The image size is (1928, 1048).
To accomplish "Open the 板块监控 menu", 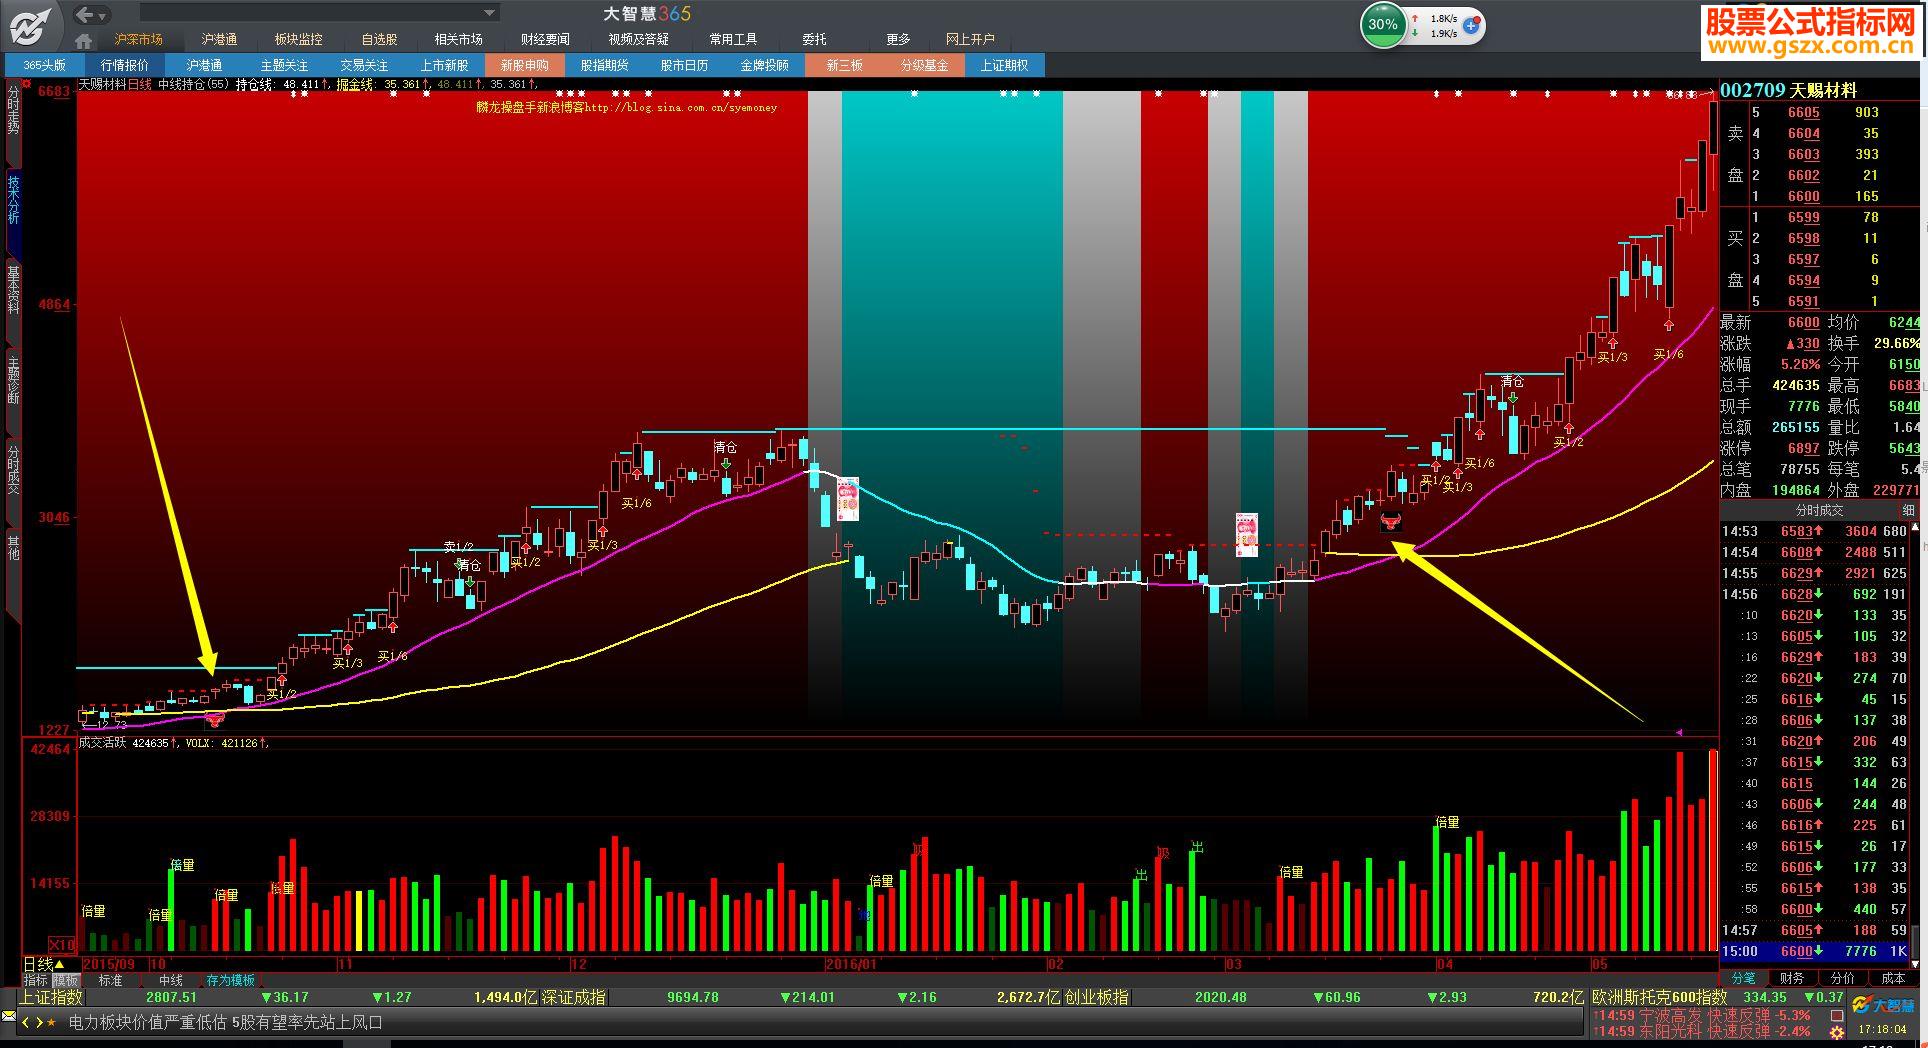I will [x=299, y=39].
